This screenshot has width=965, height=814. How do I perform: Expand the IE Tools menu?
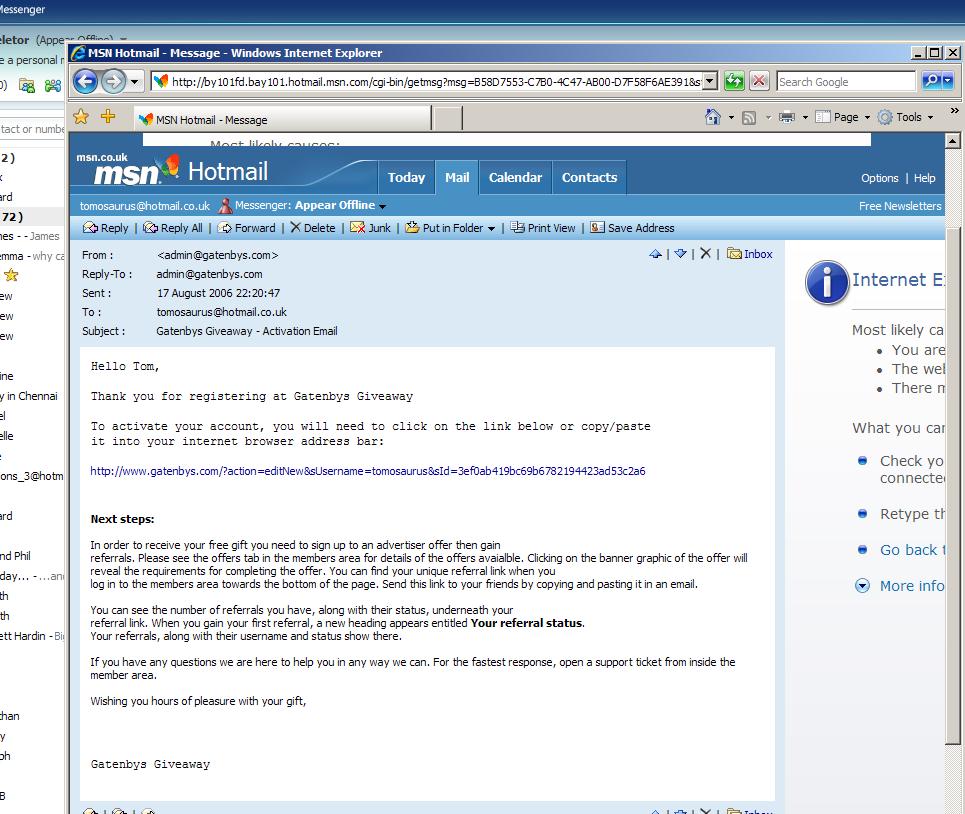pos(905,117)
